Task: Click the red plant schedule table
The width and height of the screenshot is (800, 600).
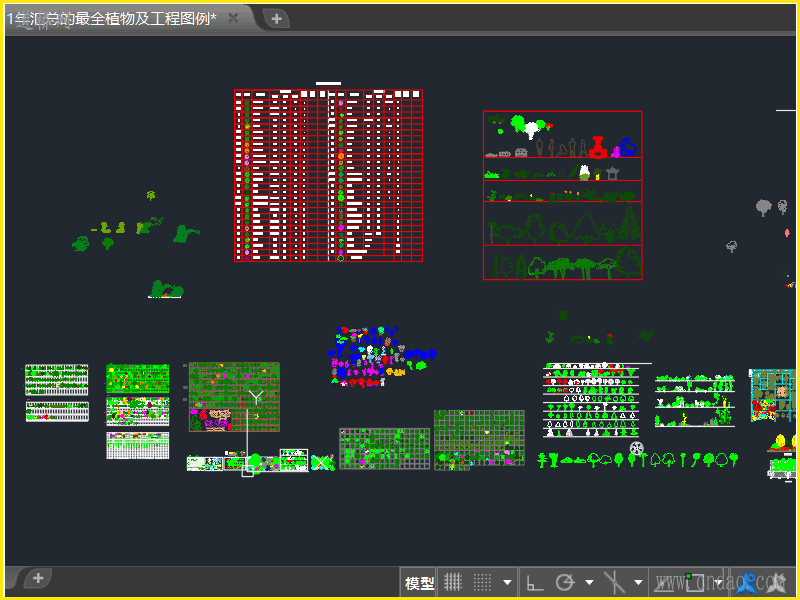Action: click(328, 175)
